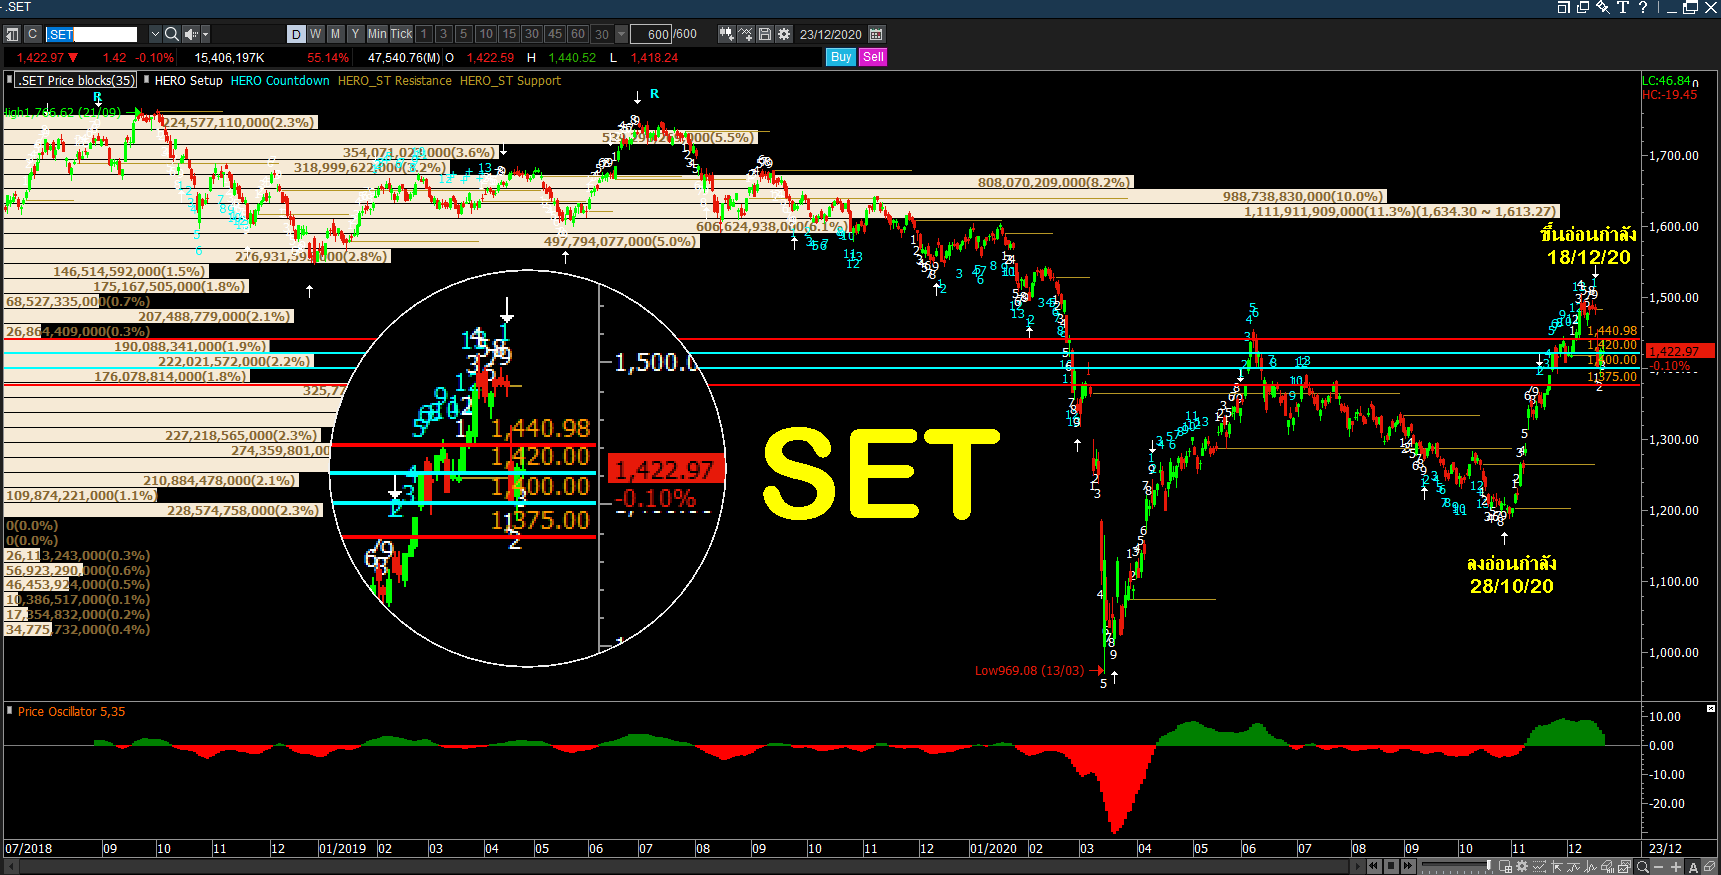Select the .SET Price blocks(35) legend

click(76, 81)
